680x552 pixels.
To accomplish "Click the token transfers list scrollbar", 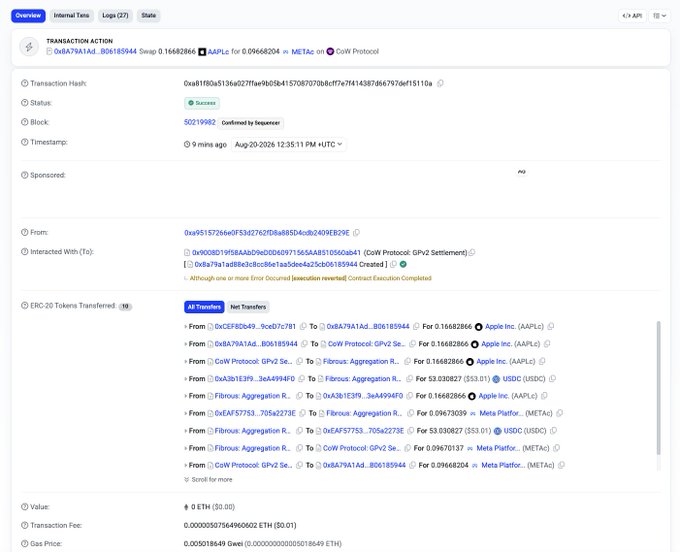I will point(658,388).
